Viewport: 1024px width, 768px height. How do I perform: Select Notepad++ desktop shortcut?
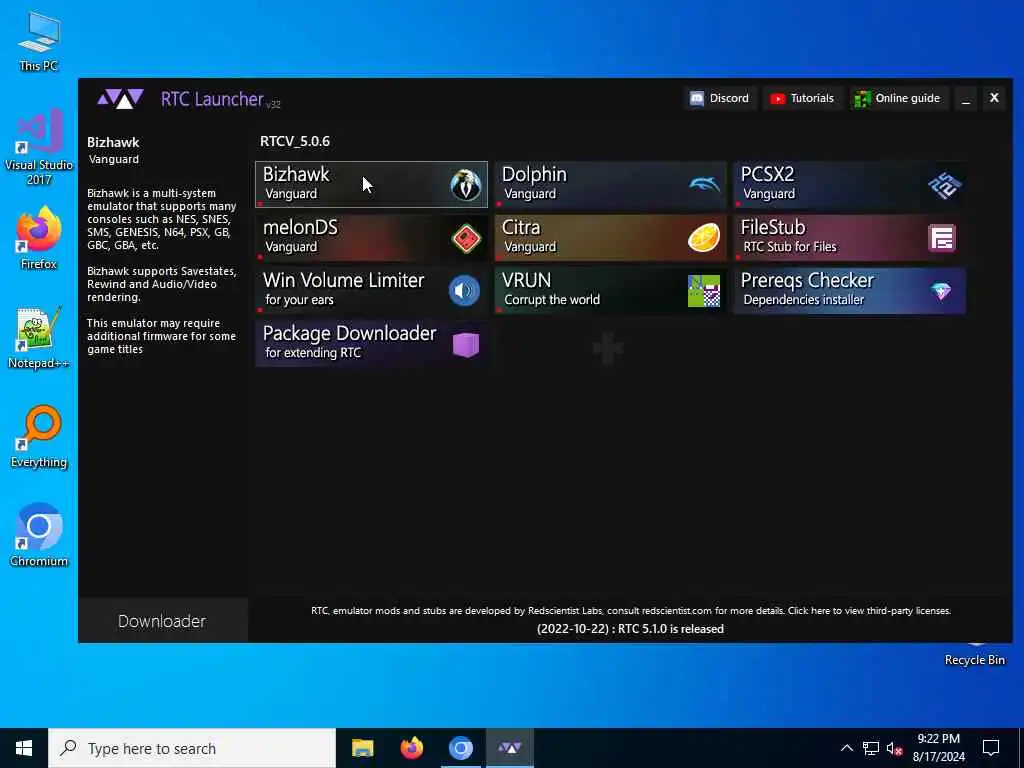[39, 338]
